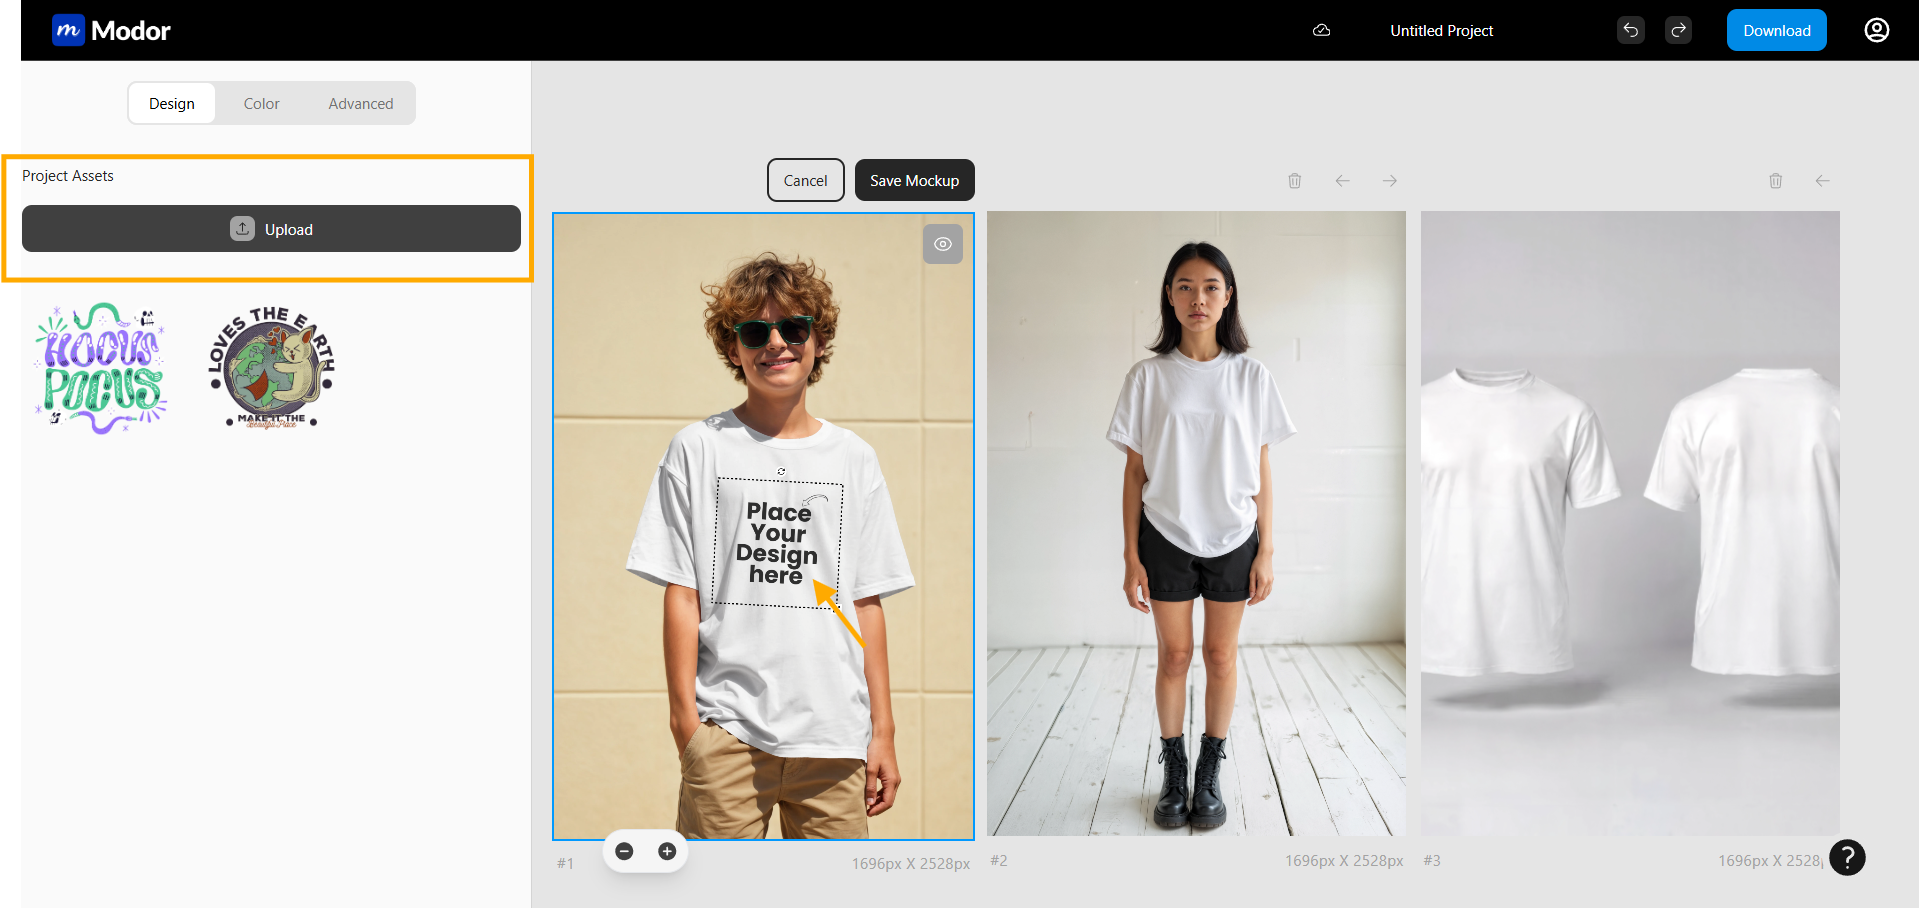Zoom out with the minus button

pos(624,851)
